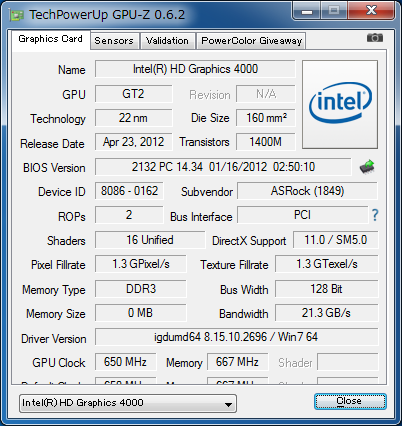Click the DirectX Support value 11.0 / SM5.0
The width and height of the screenshot is (402, 426).
[336, 240]
